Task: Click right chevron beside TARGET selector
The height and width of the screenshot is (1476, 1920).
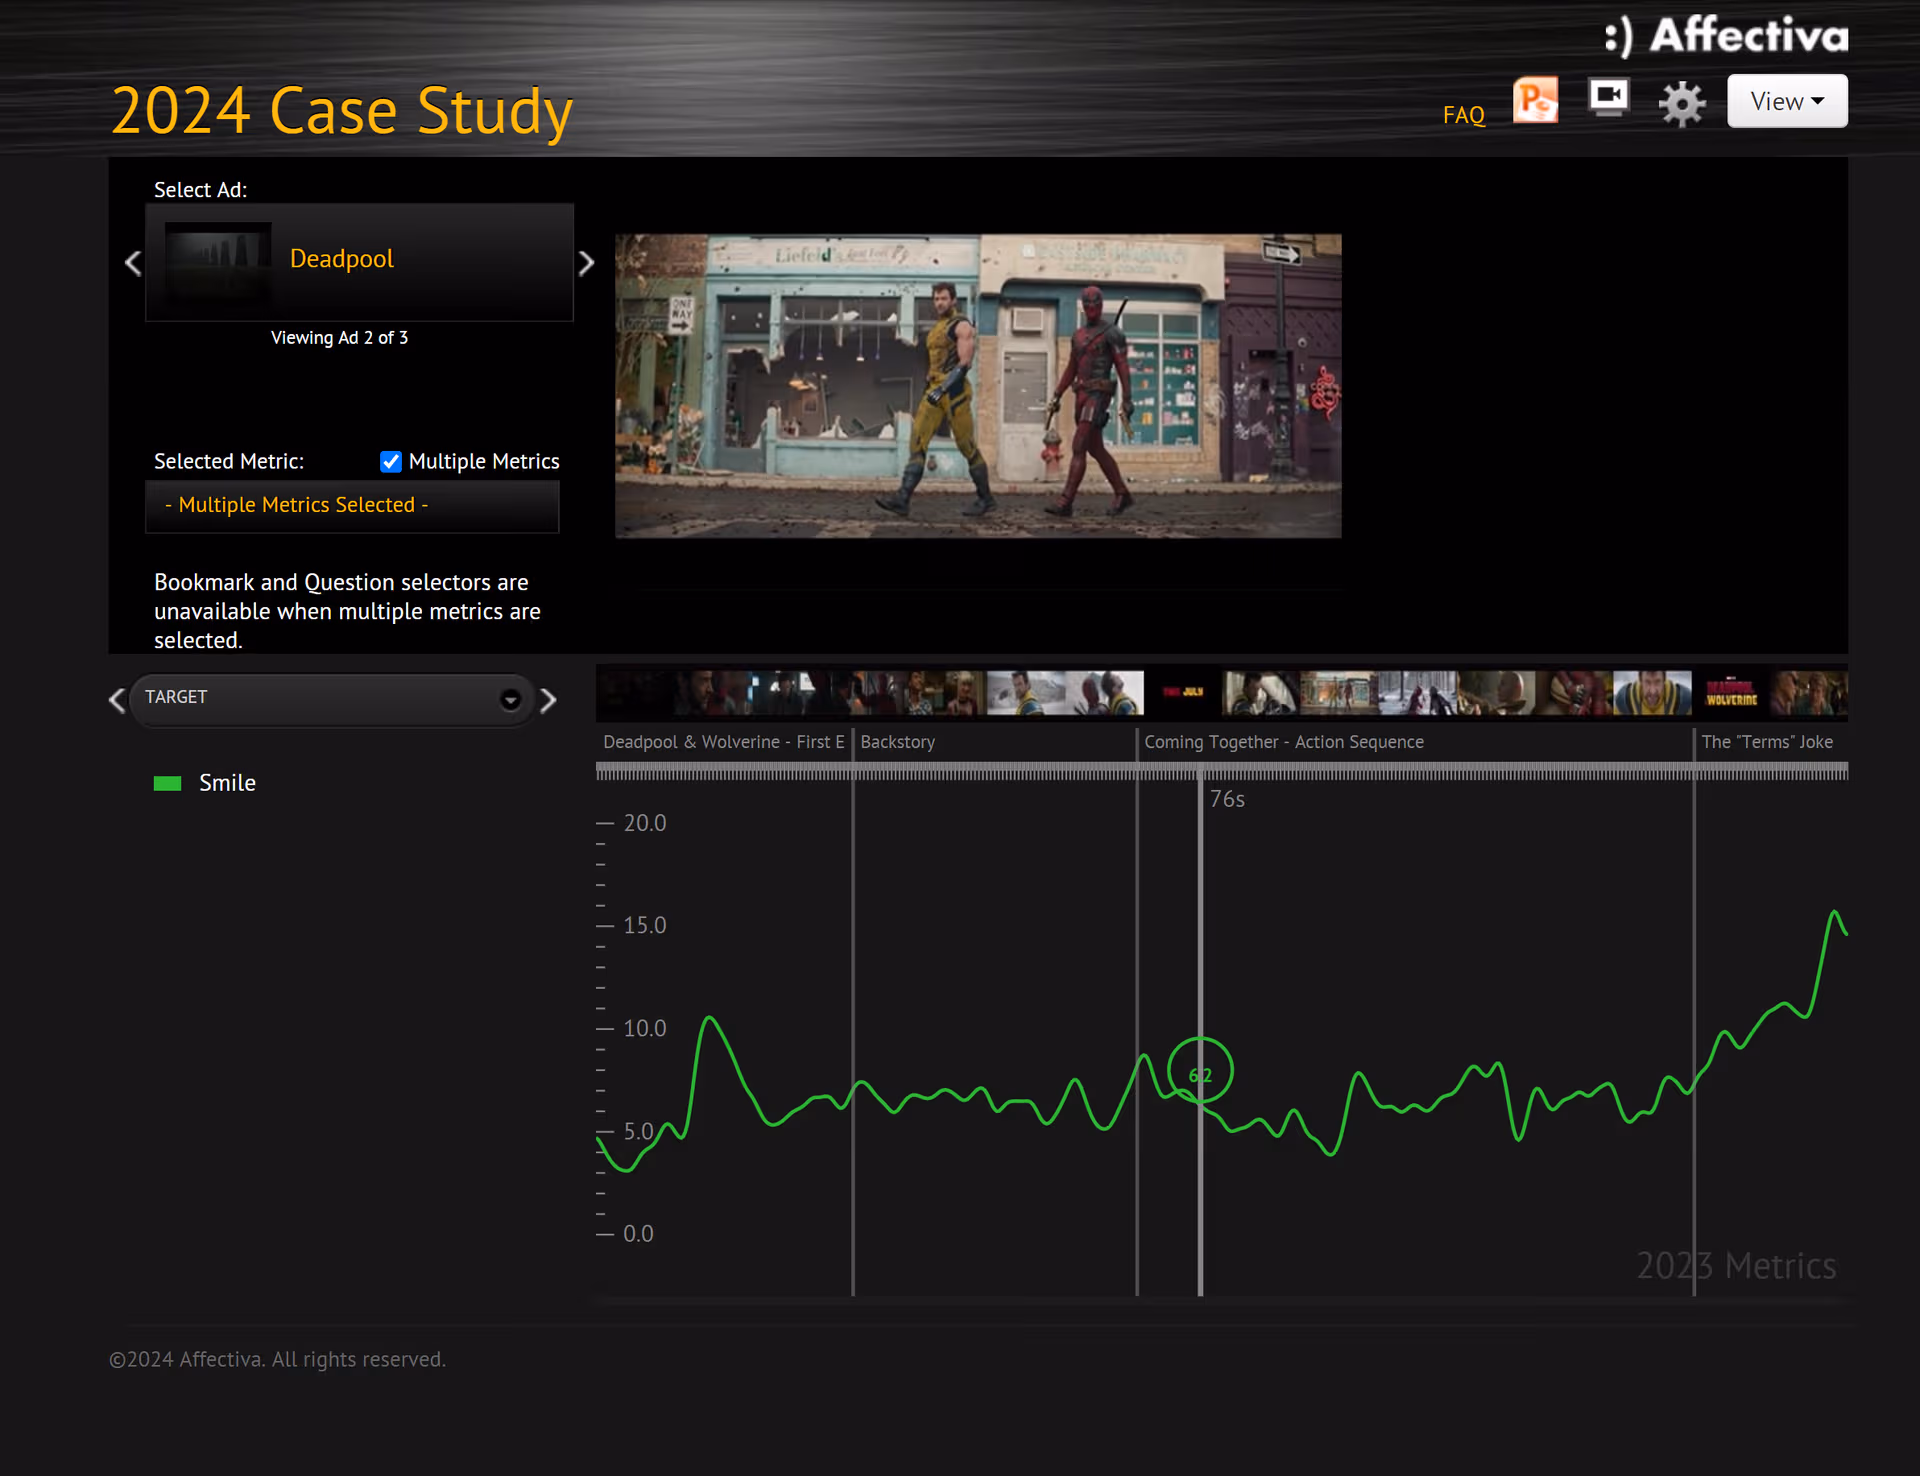Action: coord(548,700)
